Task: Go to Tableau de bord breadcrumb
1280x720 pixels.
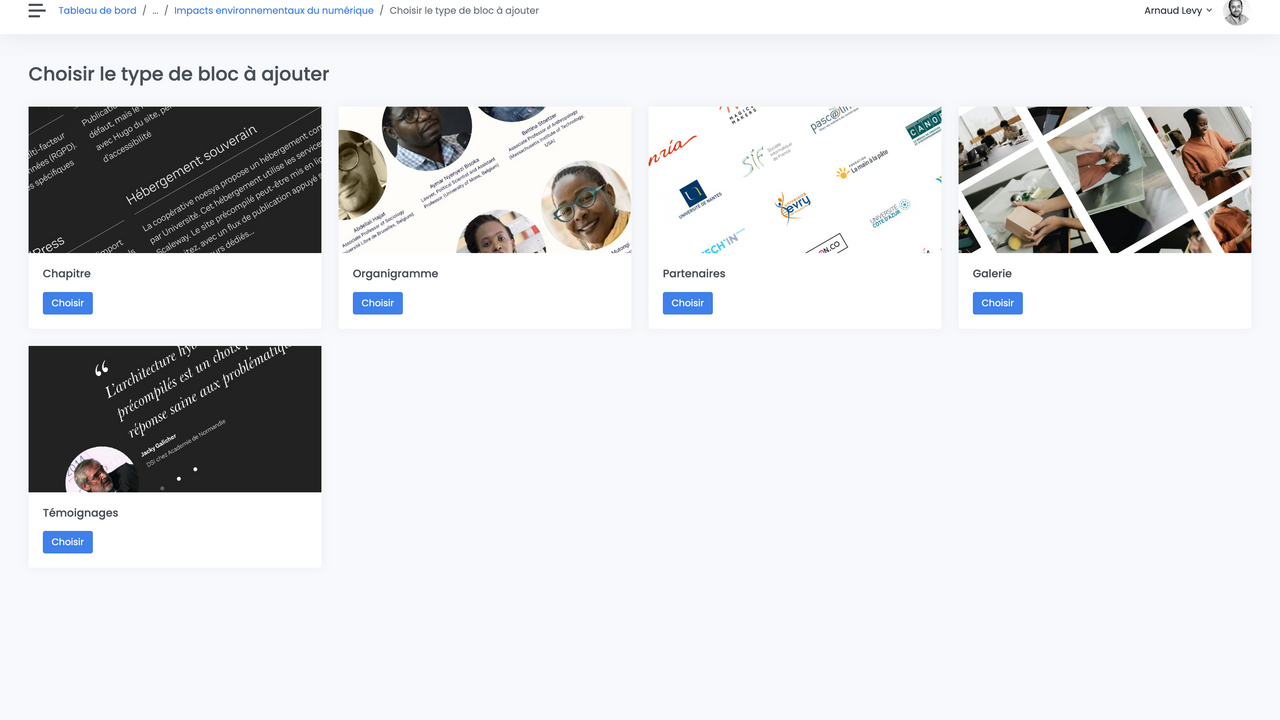Action: pos(97,11)
